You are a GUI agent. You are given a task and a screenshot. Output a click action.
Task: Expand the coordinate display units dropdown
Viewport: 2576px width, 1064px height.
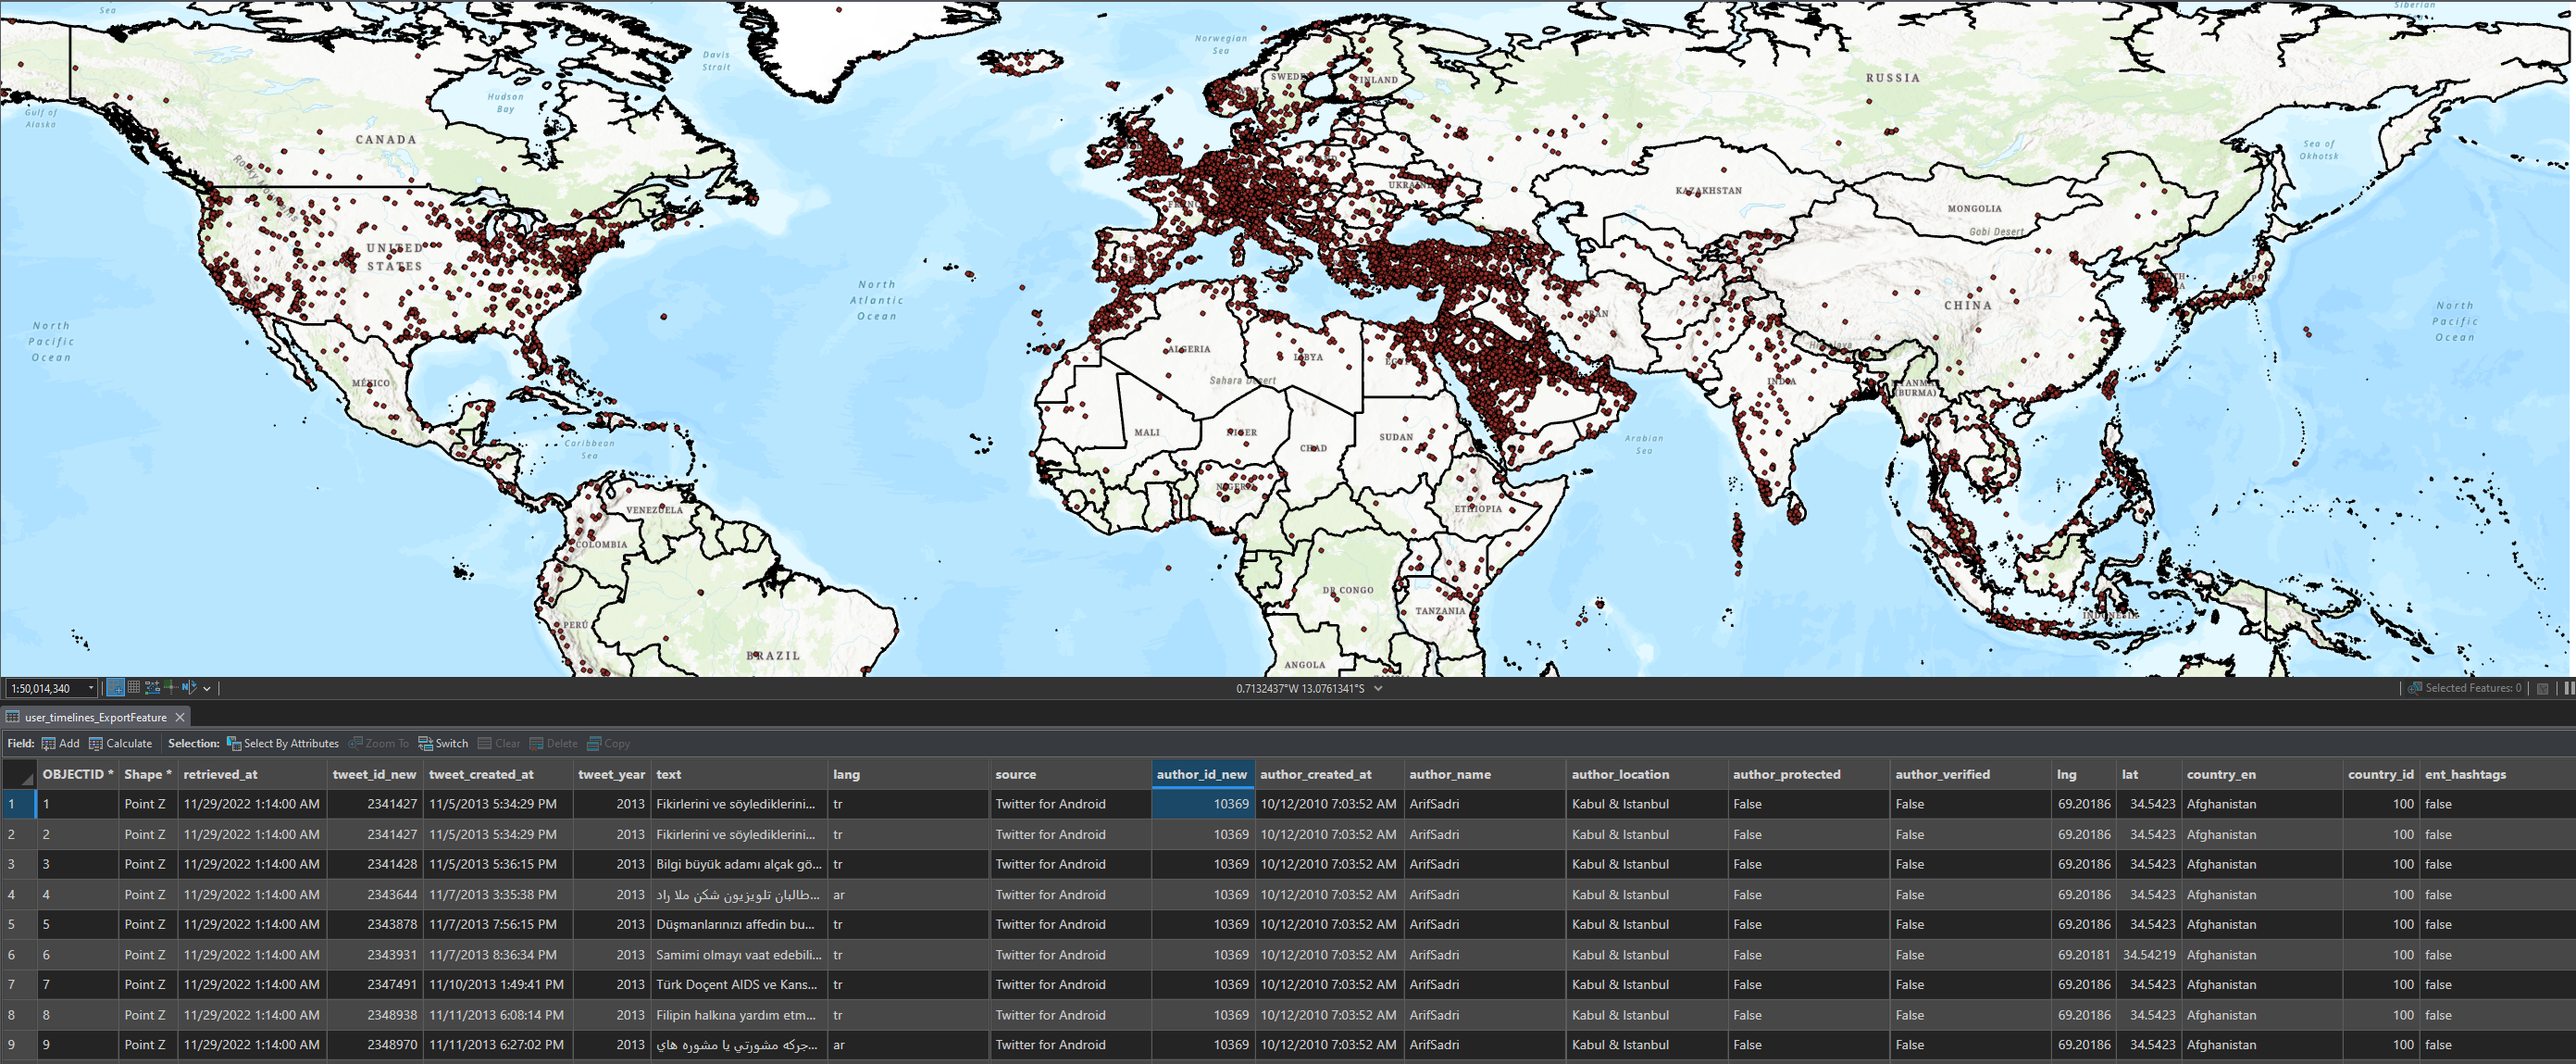click(1378, 688)
